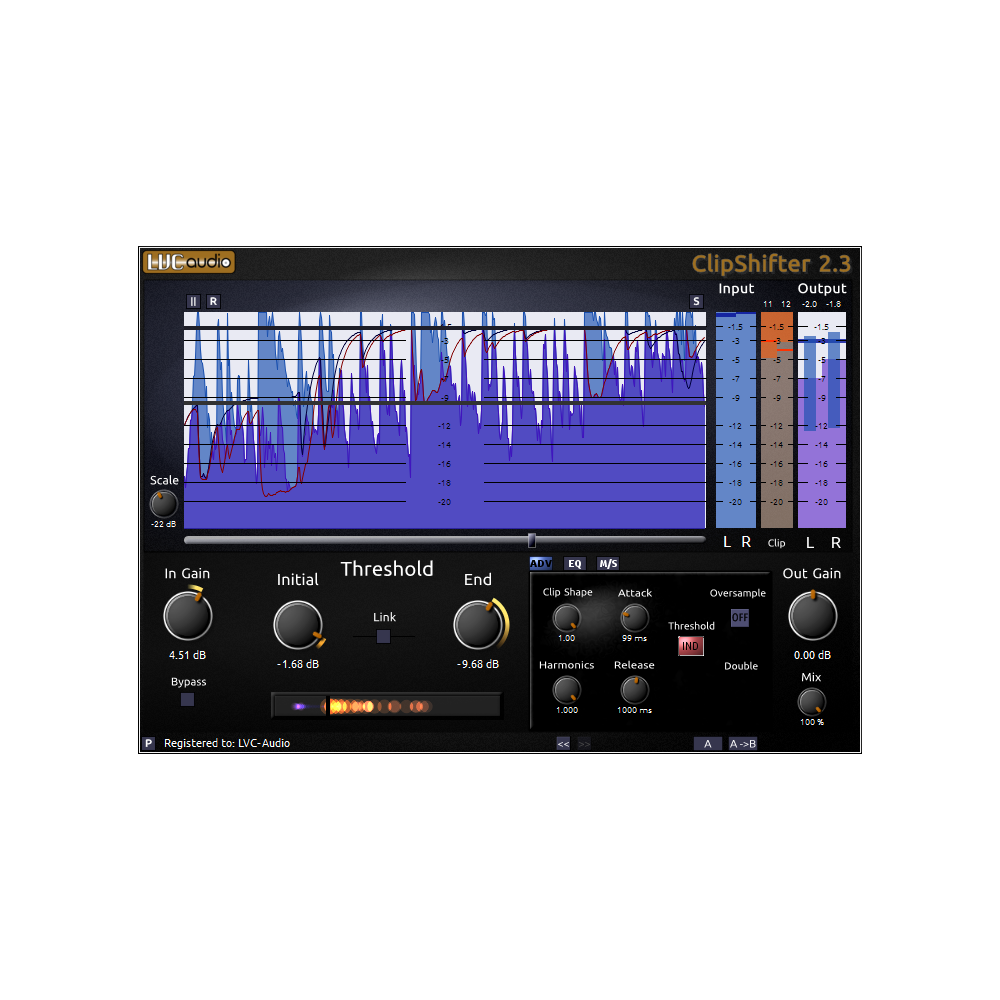1000x1000 pixels.
Task: Click the pause waveform display icon
Action: [x=192, y=301]
